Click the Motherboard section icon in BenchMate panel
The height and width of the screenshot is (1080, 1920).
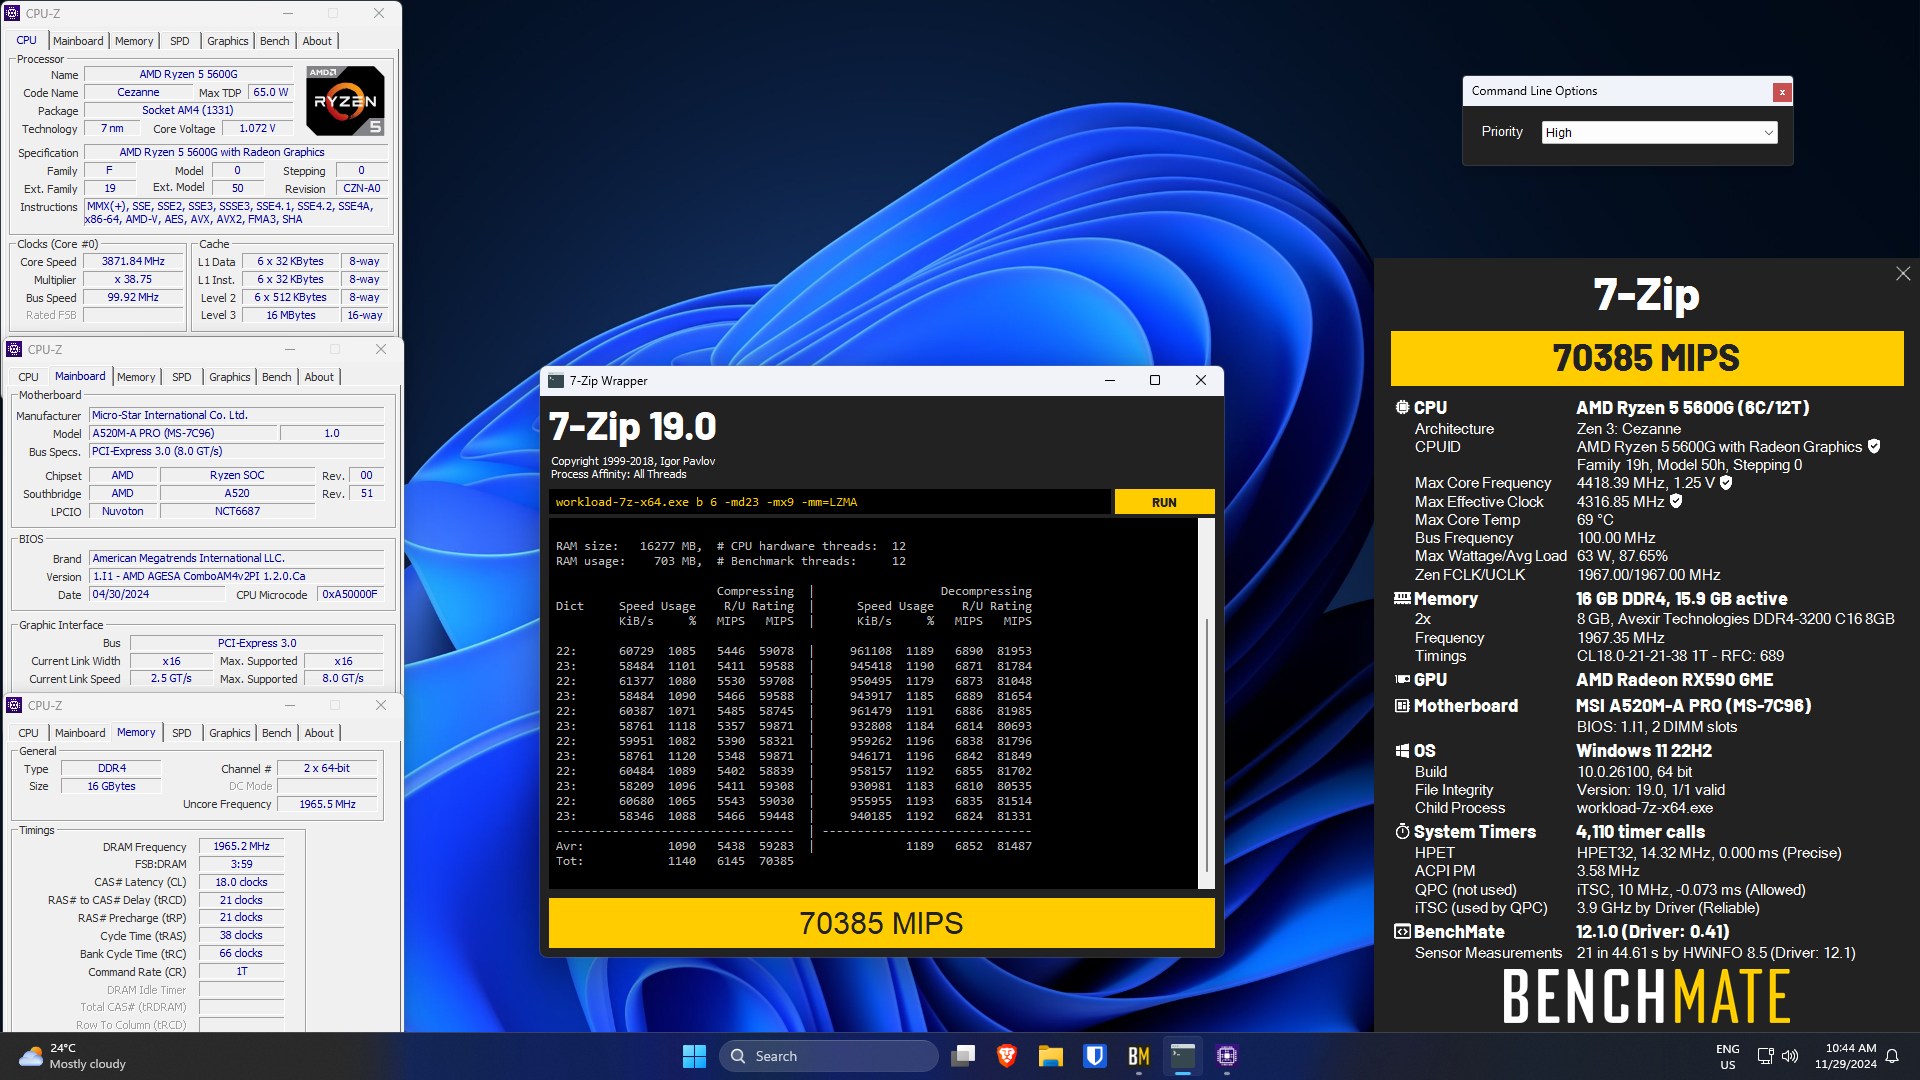(x=1402, y=706)
